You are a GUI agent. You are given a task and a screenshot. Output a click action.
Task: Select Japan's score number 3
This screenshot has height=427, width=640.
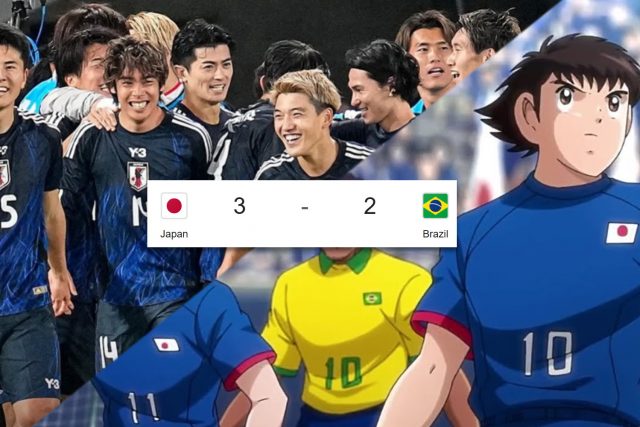pyautogui.click(x=240, y=206)
